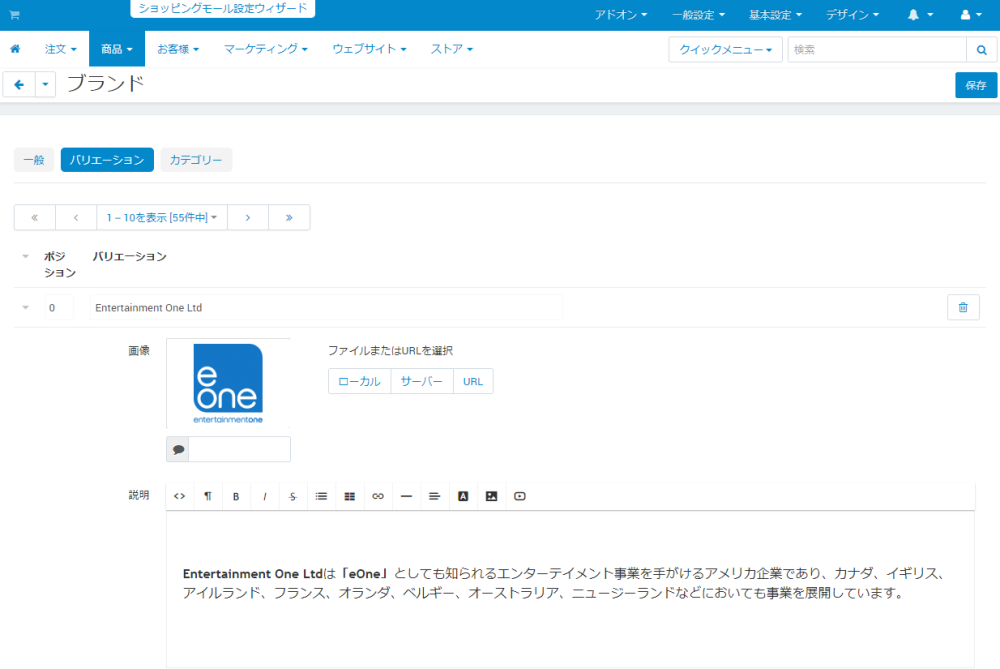1000x669 pixels.
Task: Open the notifications bell menu
Action: pyautogui.click(x=920, y=15)
